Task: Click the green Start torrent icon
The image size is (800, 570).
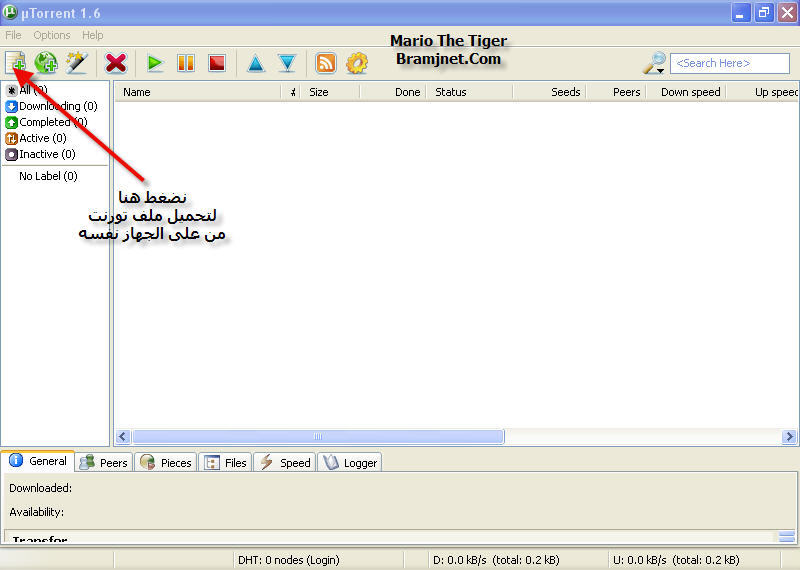Action: tap(155, 63)
